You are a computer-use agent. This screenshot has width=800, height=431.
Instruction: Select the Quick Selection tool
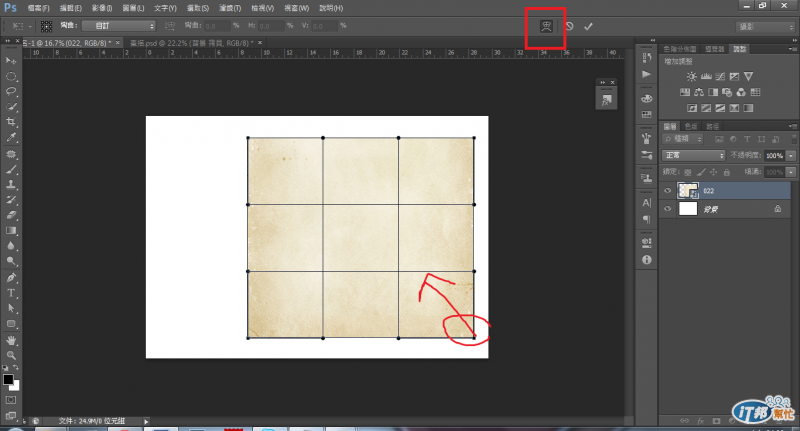tap(11, 107)
